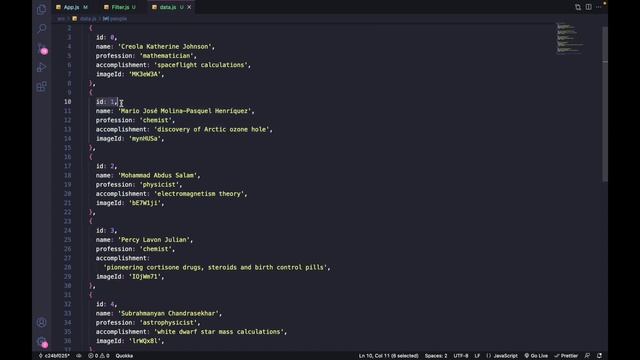Click the string 'physicist'
The width and height of the screenshot is (640, 360).
159,184
